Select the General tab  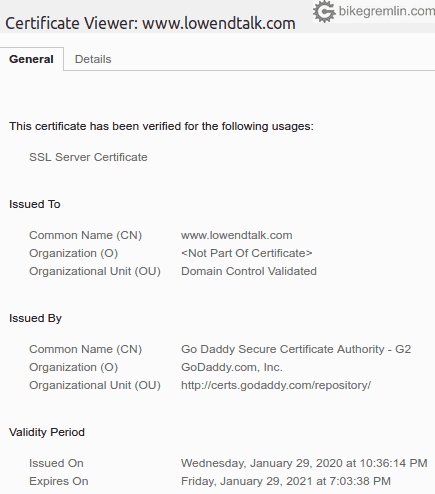coord(31,59)
